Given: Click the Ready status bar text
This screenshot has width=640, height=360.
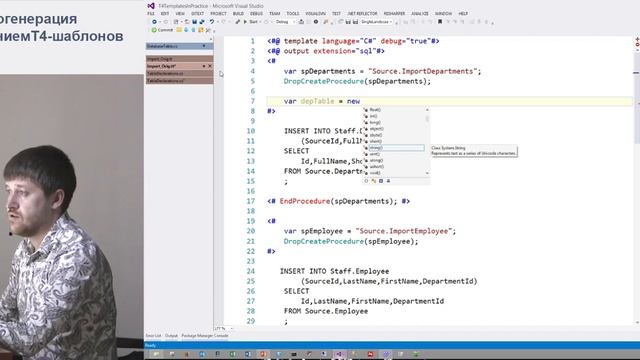Looking at the screenshot, I should [x=150, y=345].
